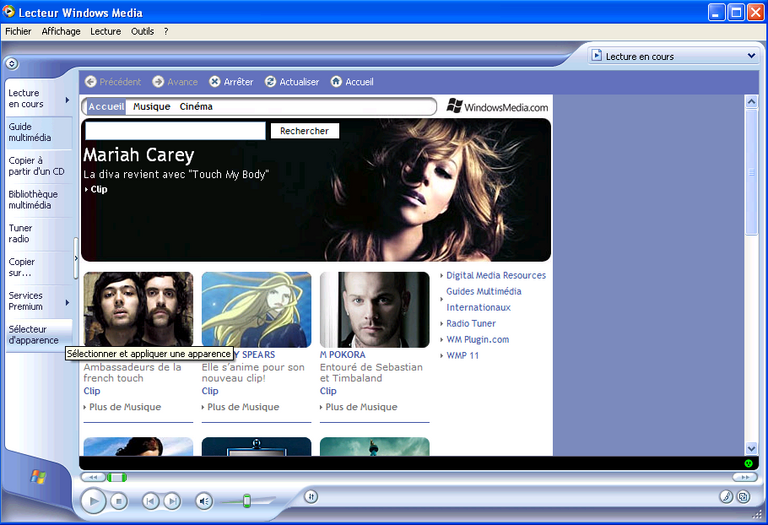
Task: Go back with Précédent button
Action: point(113,82)
